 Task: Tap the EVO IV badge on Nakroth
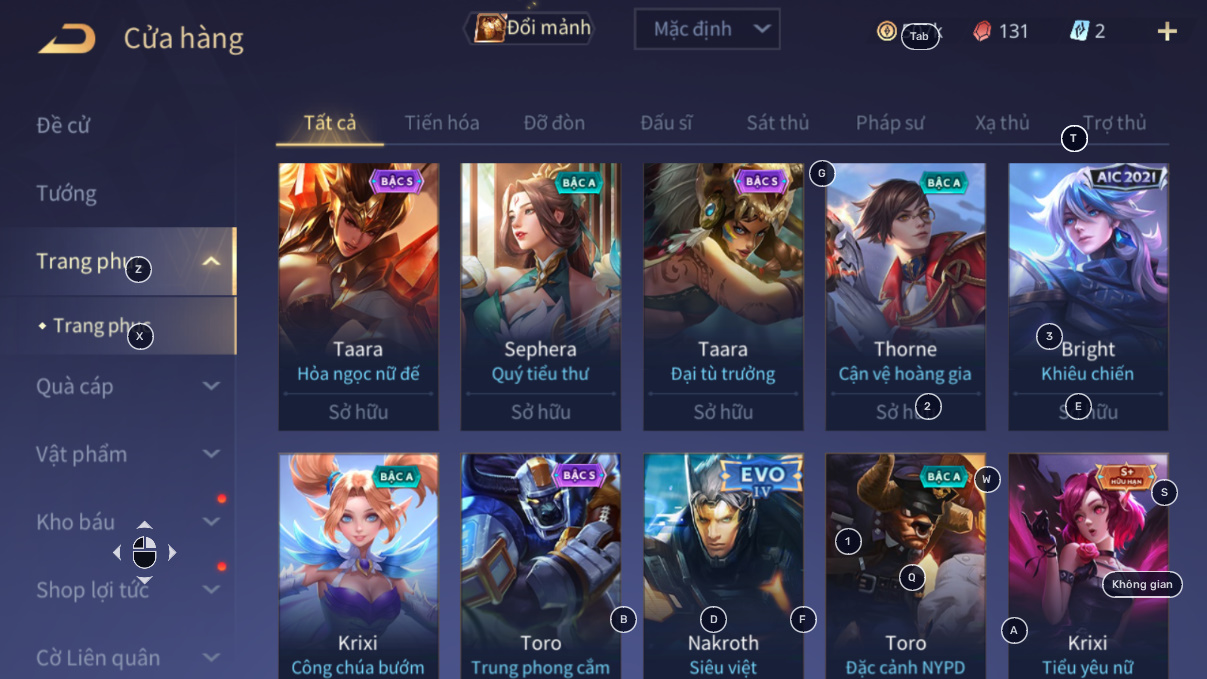763,476
